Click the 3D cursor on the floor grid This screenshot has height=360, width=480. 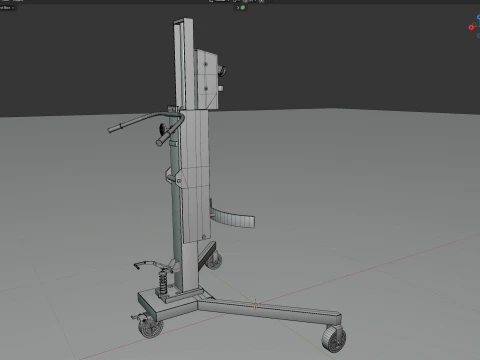coord(256,304)
